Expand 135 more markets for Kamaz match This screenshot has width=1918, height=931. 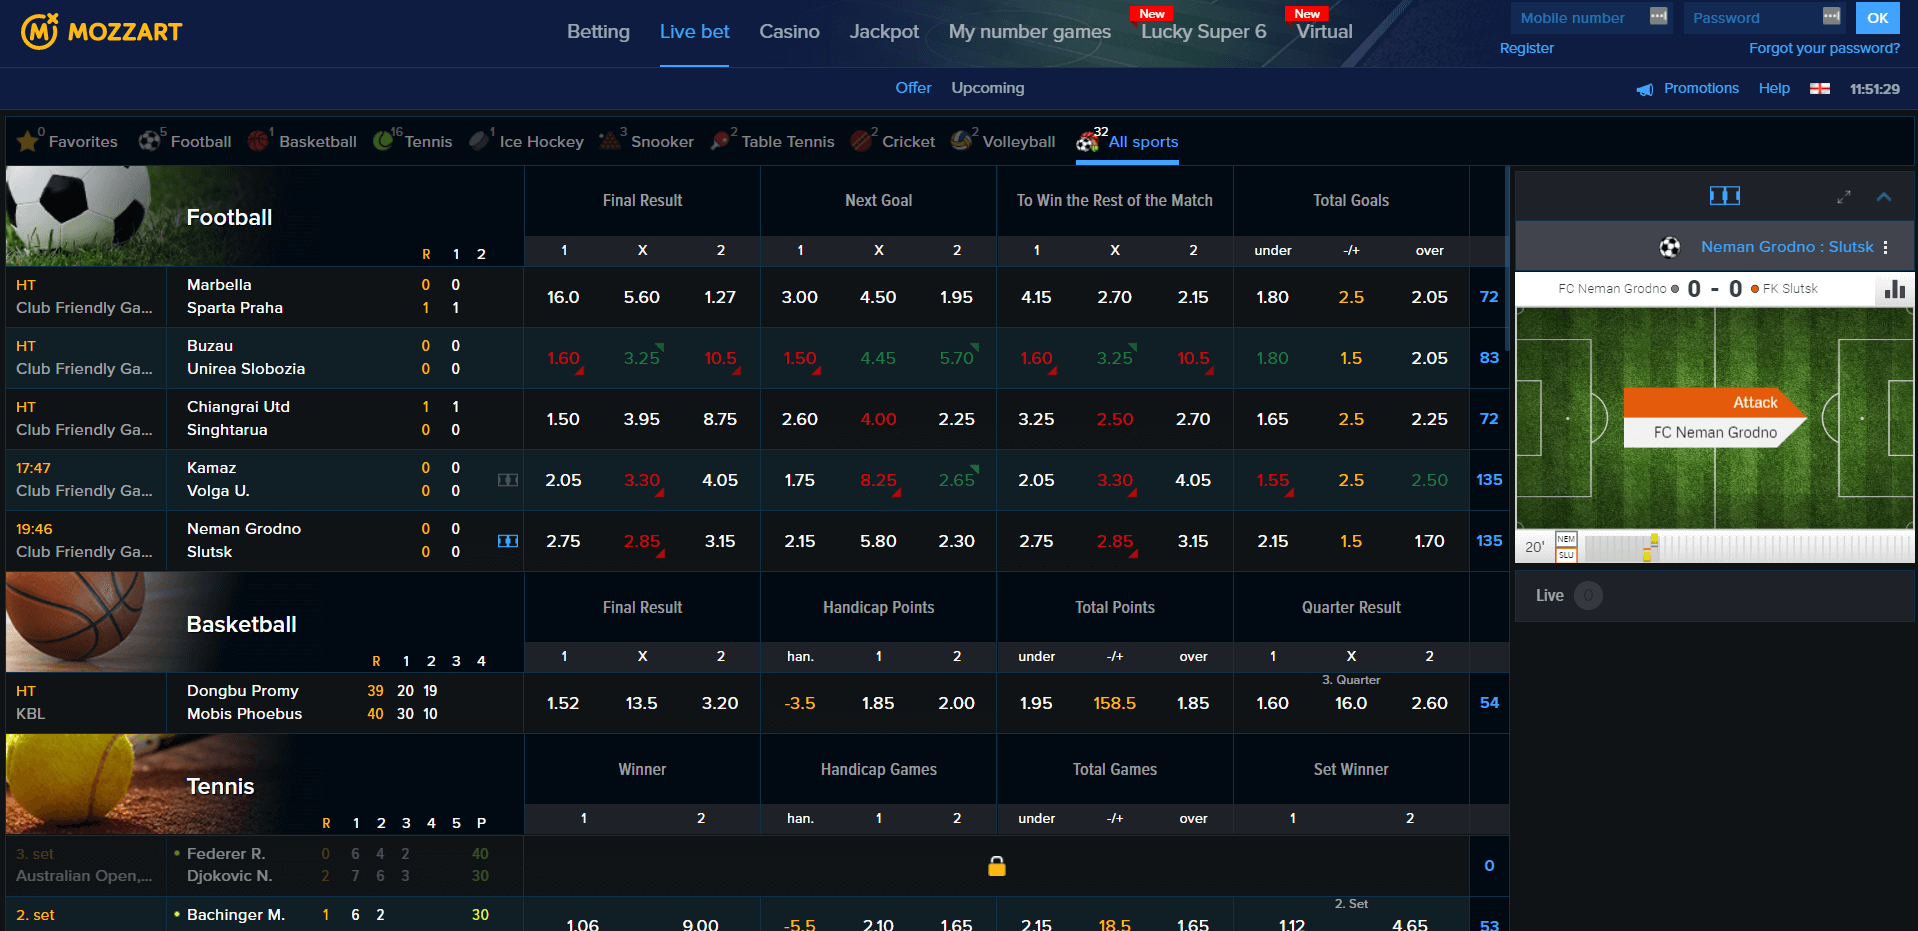(x=1489, y=480)
